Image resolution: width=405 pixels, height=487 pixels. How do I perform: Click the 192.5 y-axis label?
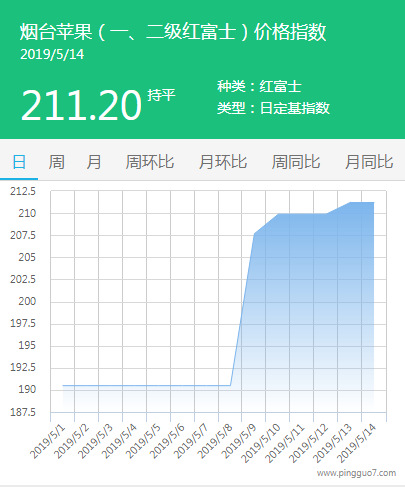[23, 367]
